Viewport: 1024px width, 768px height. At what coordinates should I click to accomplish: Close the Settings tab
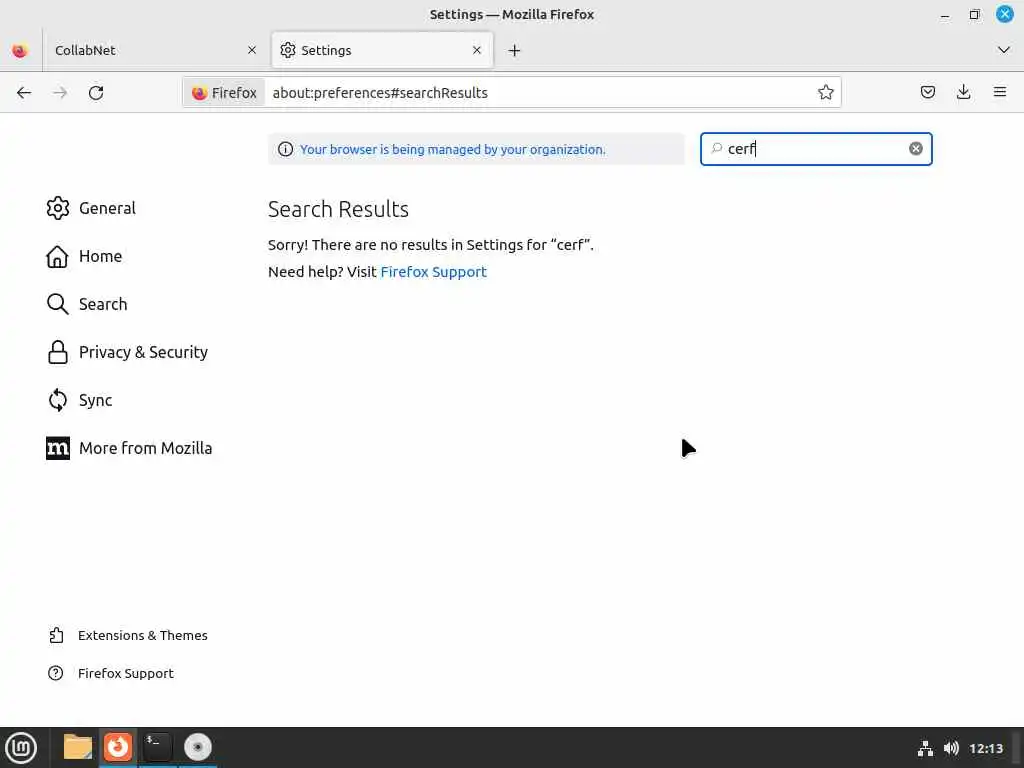tap(477, 50)
